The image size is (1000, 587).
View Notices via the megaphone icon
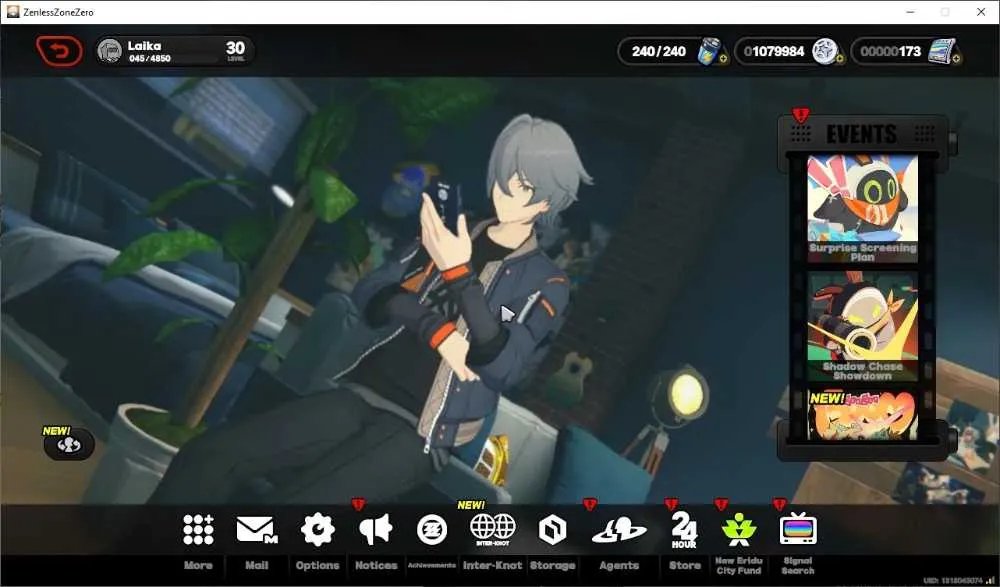point(376,530)
